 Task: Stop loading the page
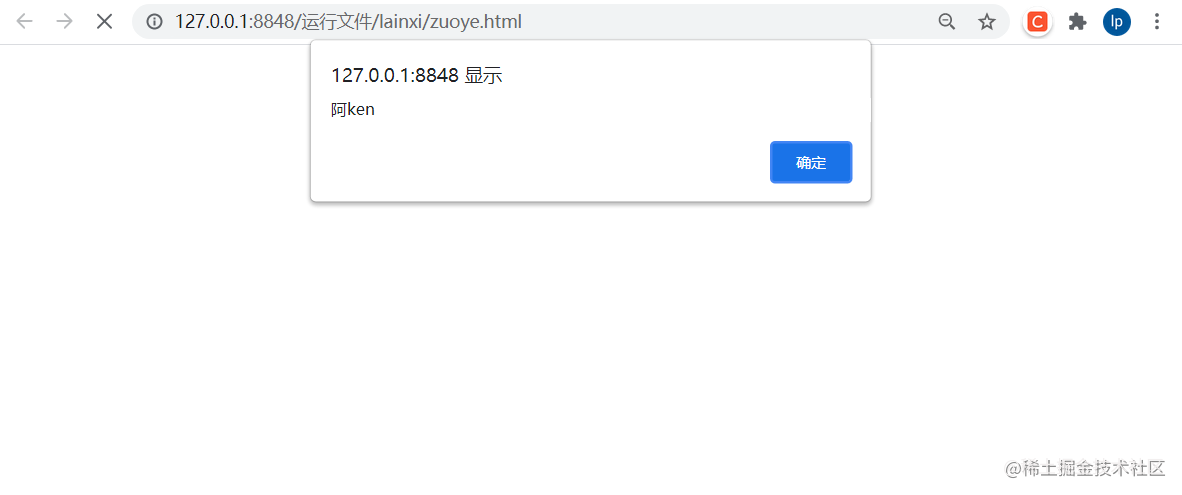click(105, 22)
